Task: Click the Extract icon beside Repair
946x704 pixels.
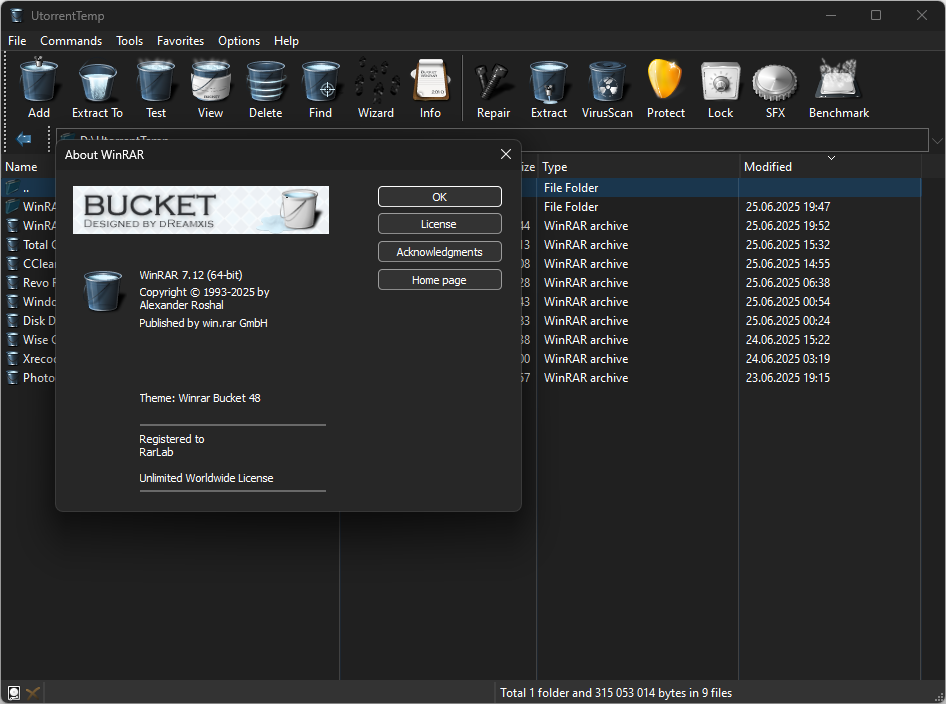Action: click(548, 80)
